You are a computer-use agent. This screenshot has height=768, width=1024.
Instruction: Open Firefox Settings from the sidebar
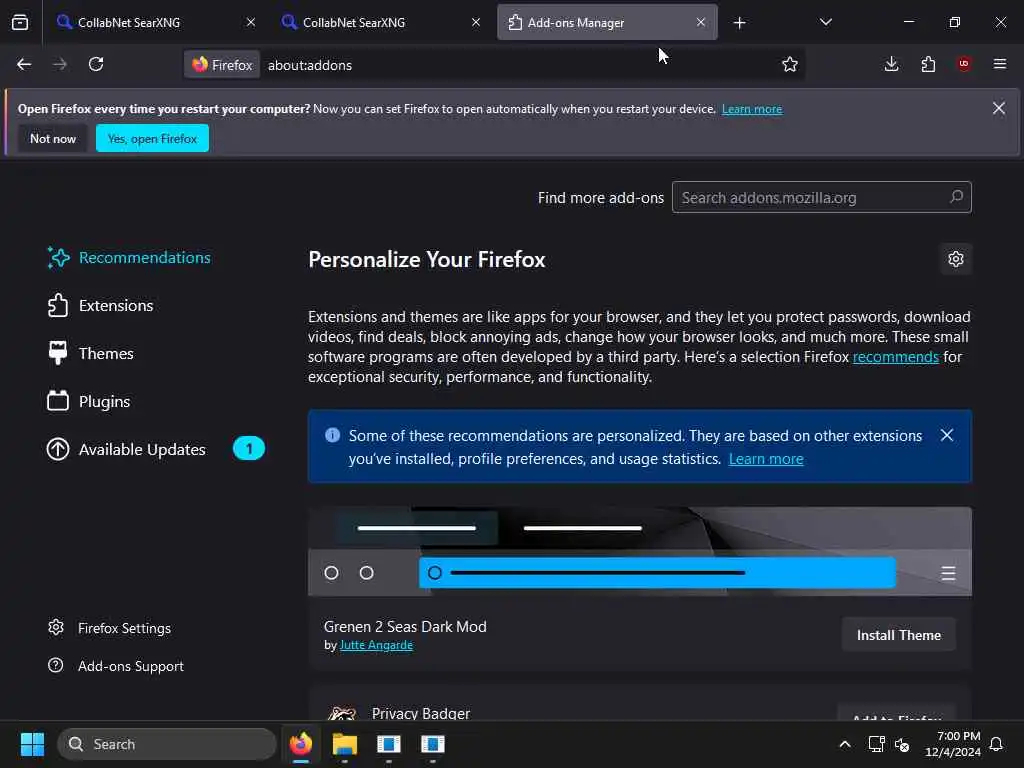[x=109, y=628]
